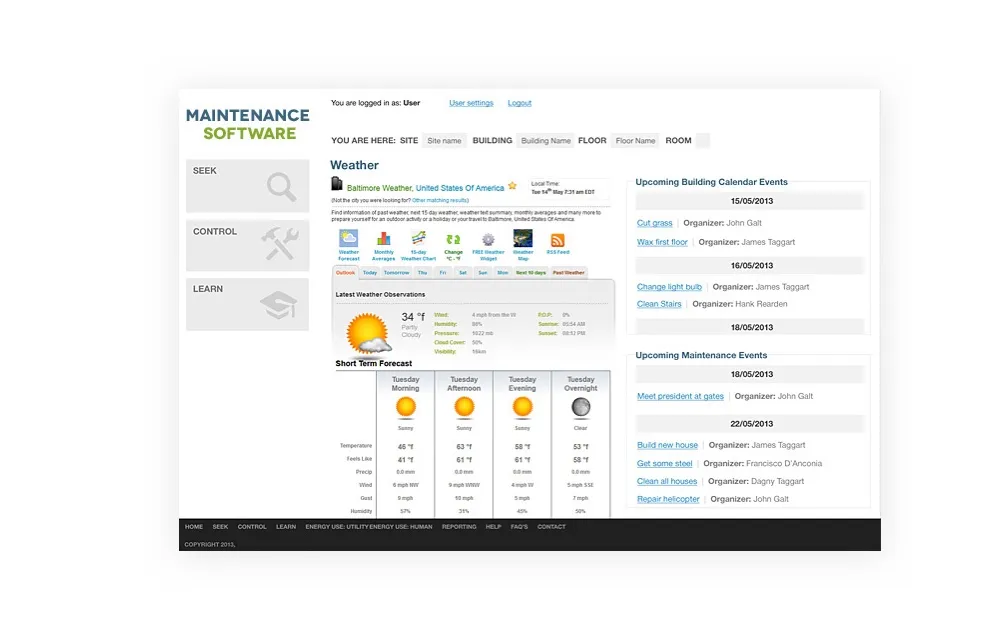Screen dimensions: 1000x640
Task: Click the orange RSS Feed icon
Action: click(x=557, y=242)
